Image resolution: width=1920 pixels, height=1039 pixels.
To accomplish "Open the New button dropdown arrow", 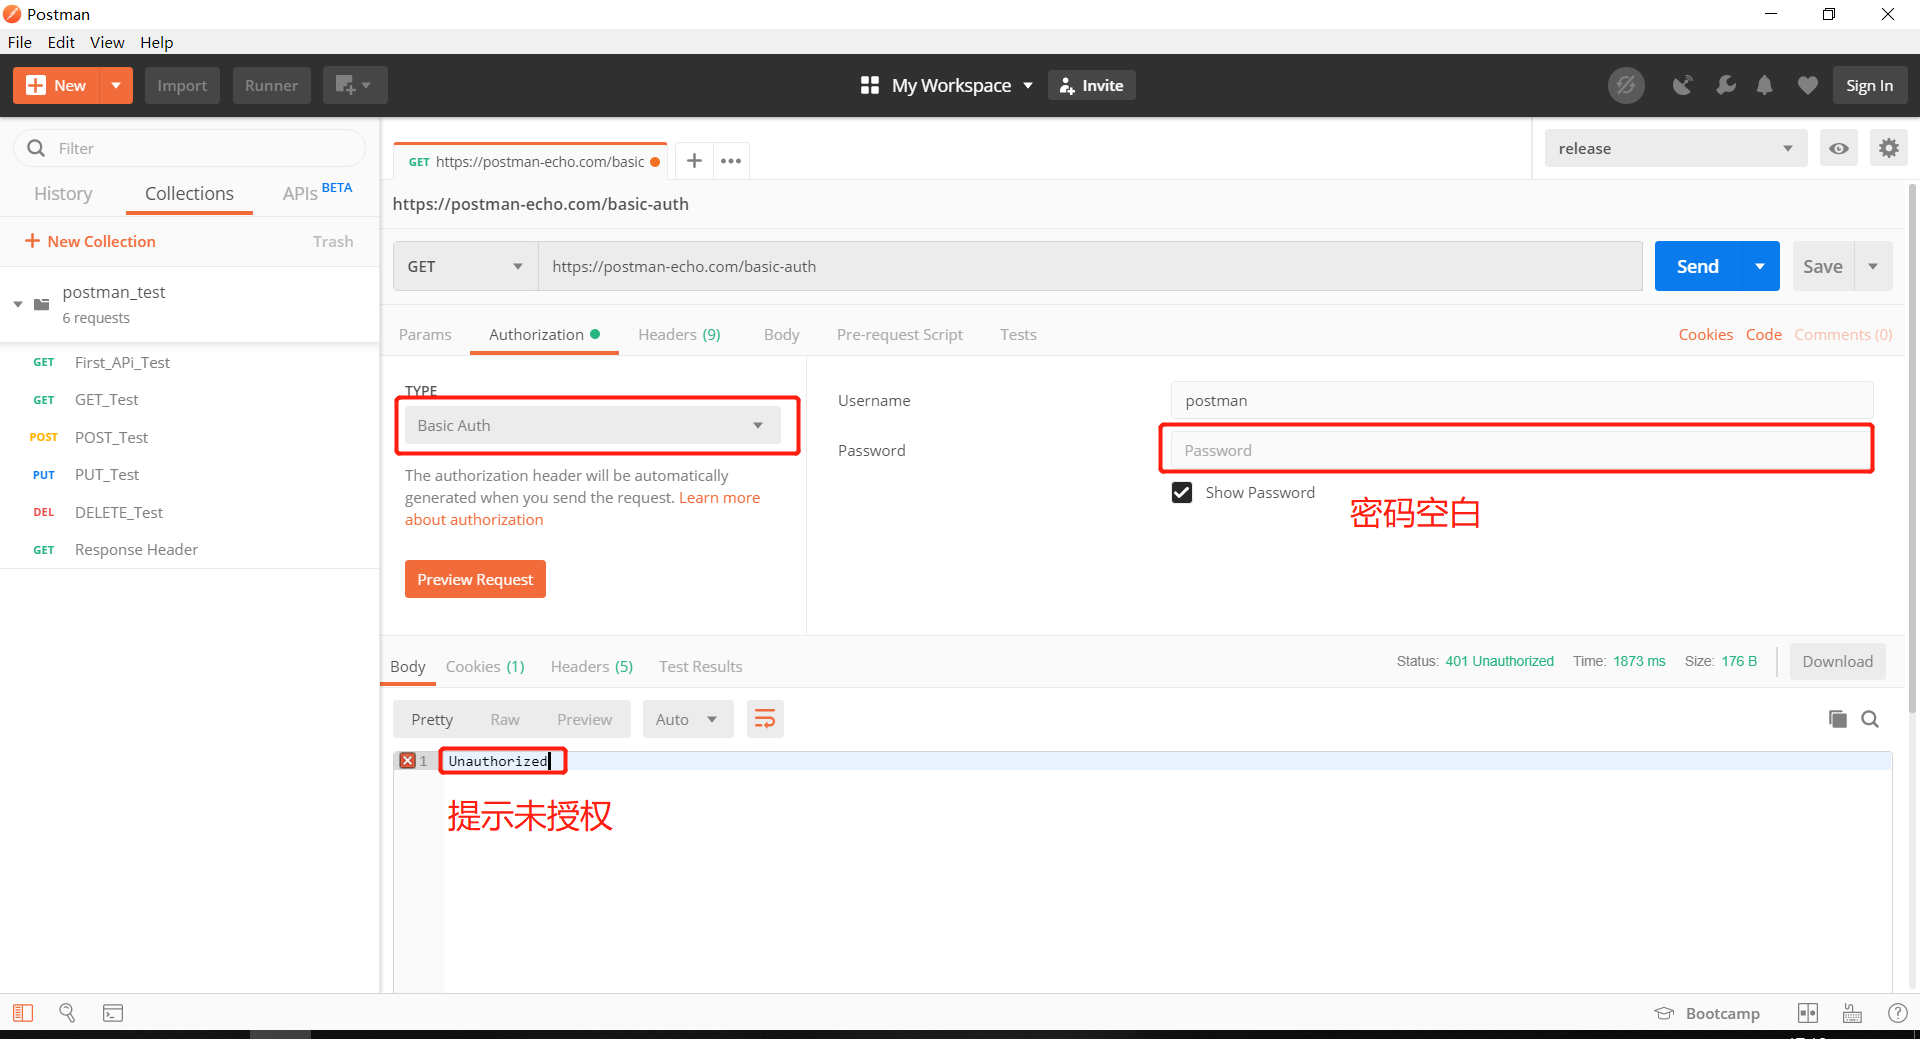I will click(116, 86).
